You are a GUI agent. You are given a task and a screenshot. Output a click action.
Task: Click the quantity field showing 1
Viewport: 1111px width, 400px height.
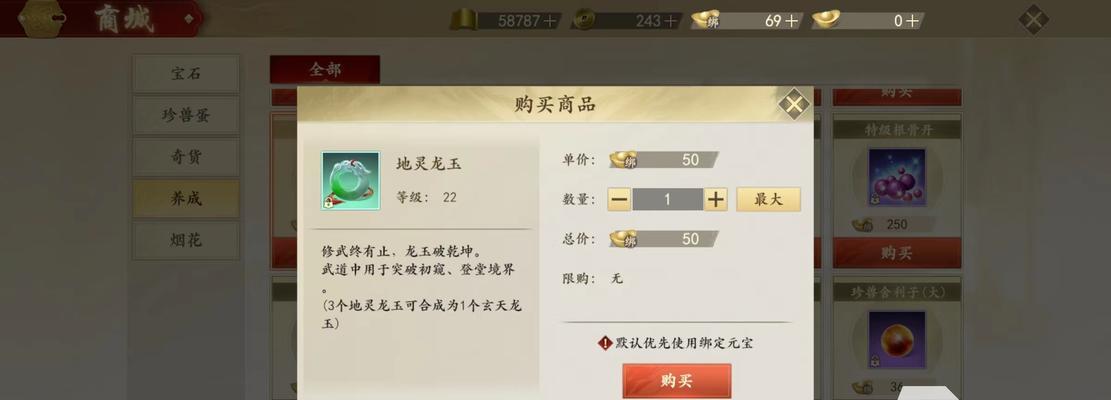(667, 200)
